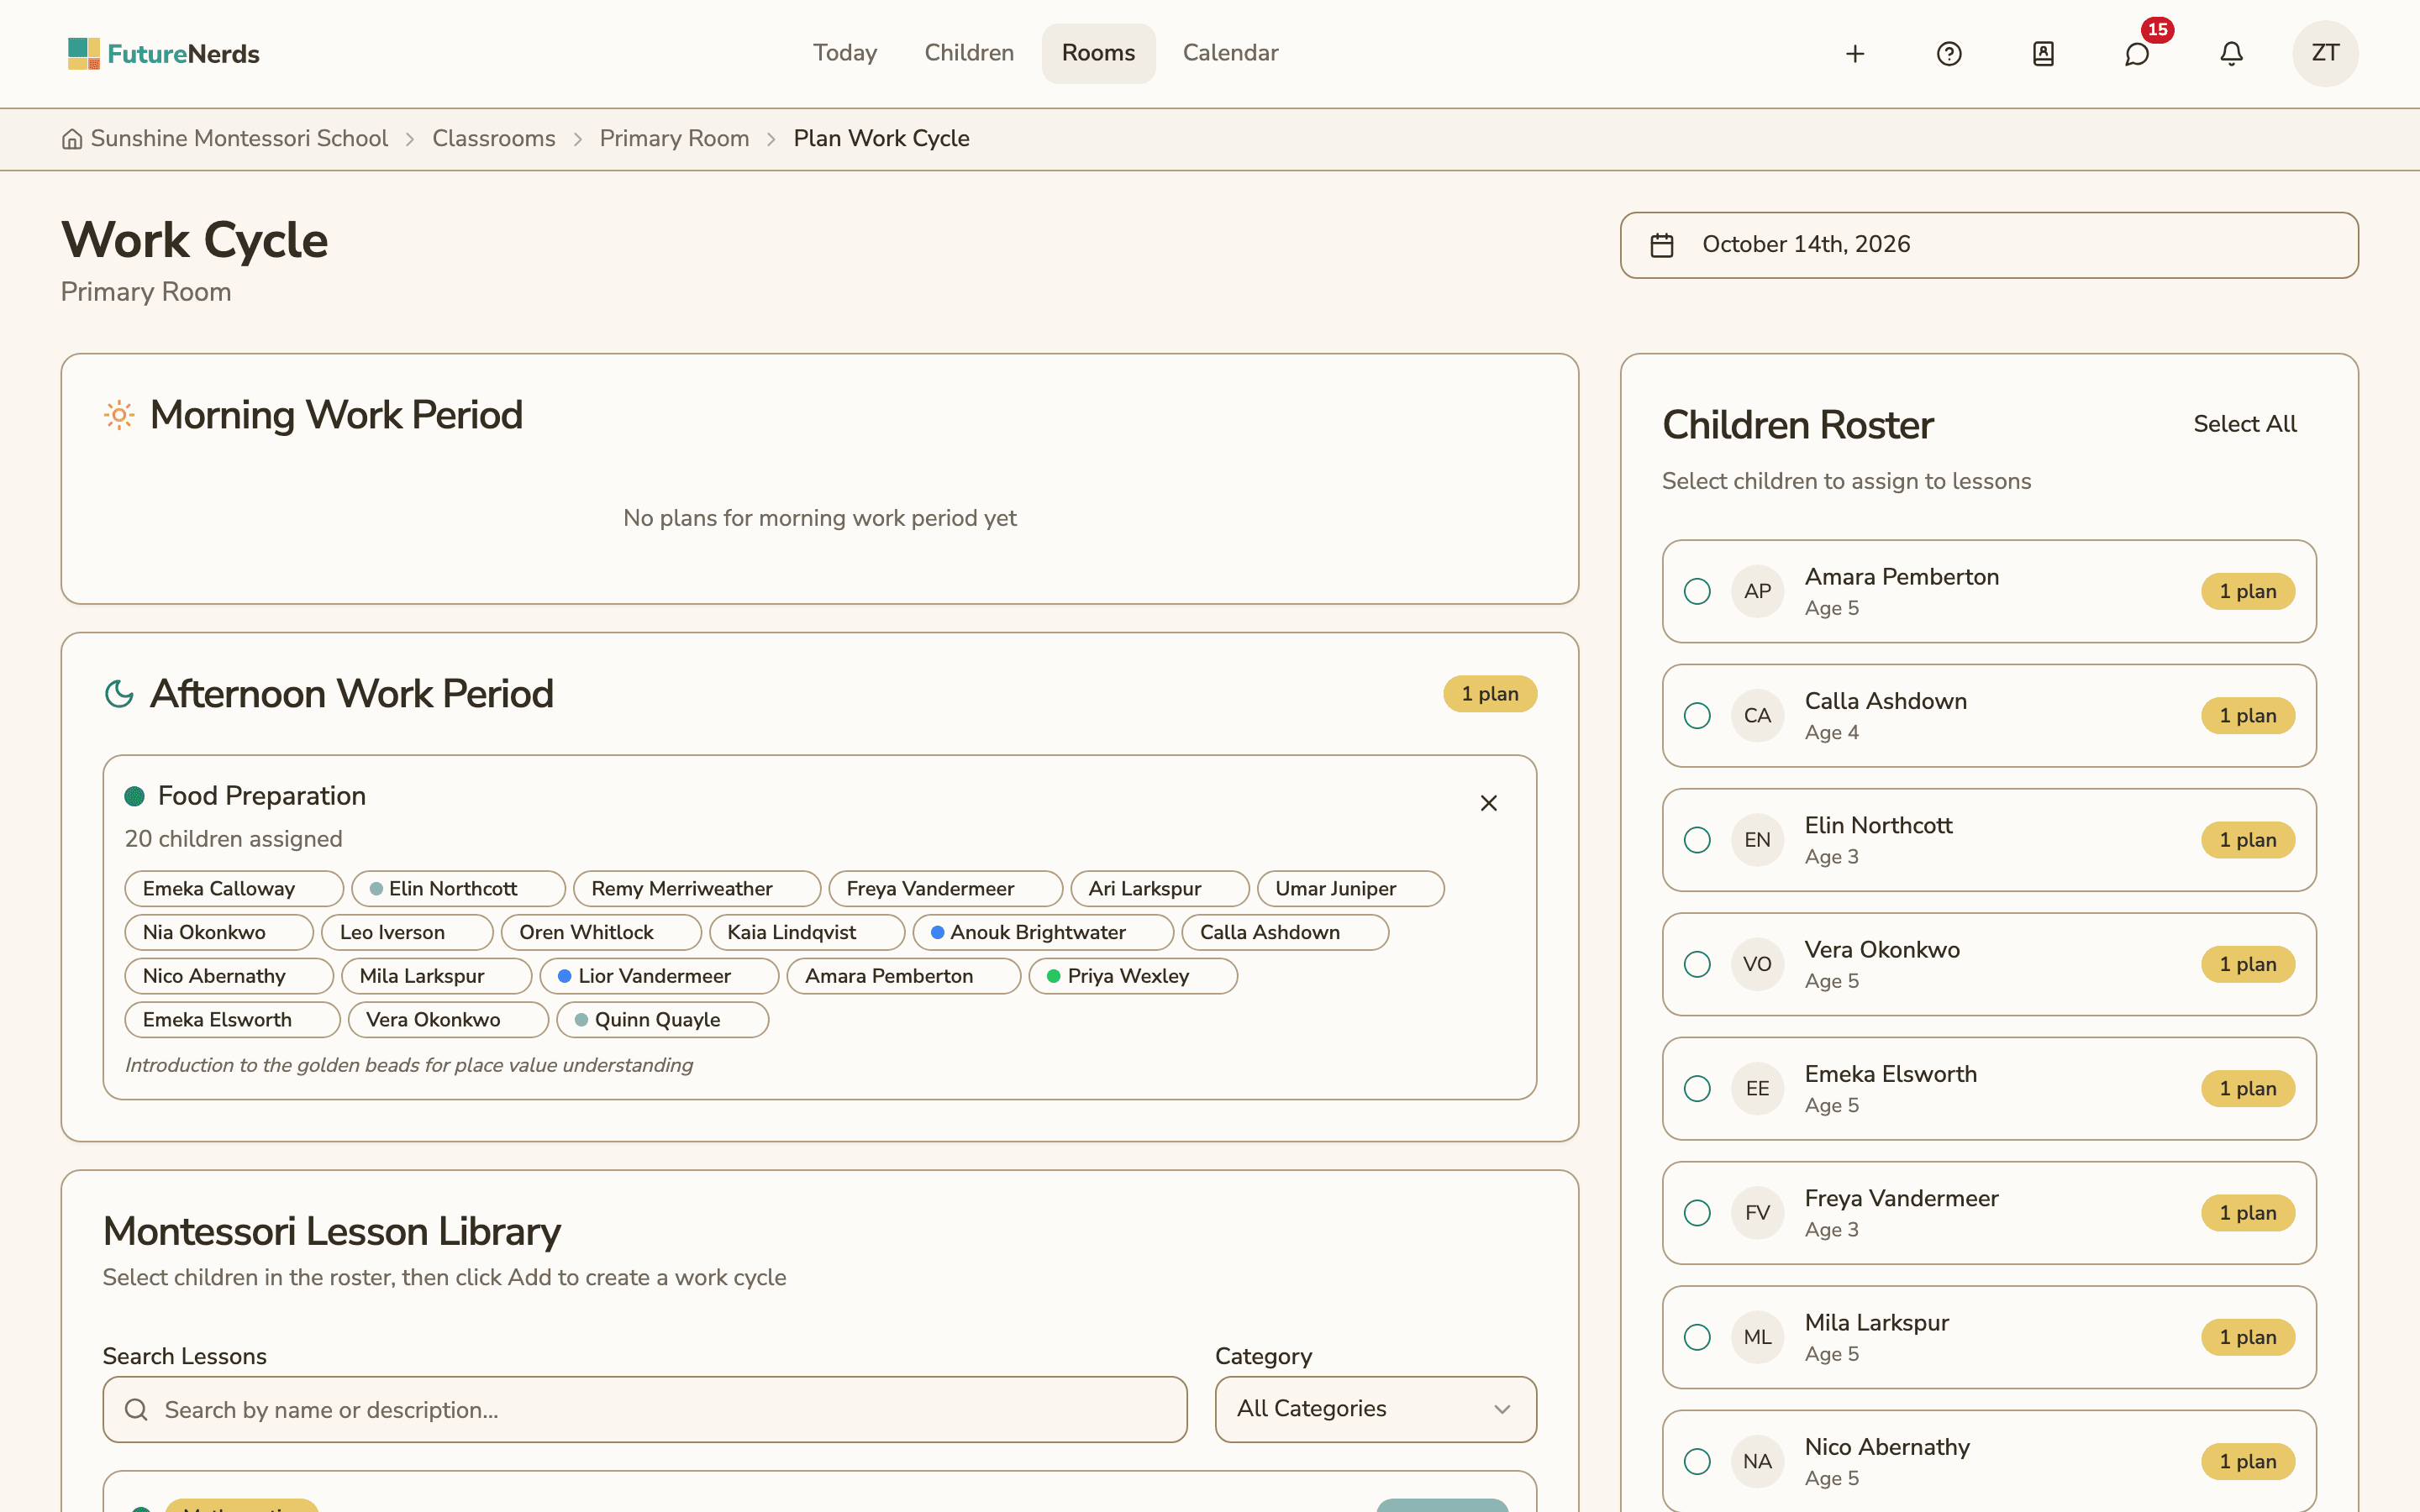Switch to the Calendar tab
The width and height of the screenshot is (2420, 1512).
pos(1230,53)
